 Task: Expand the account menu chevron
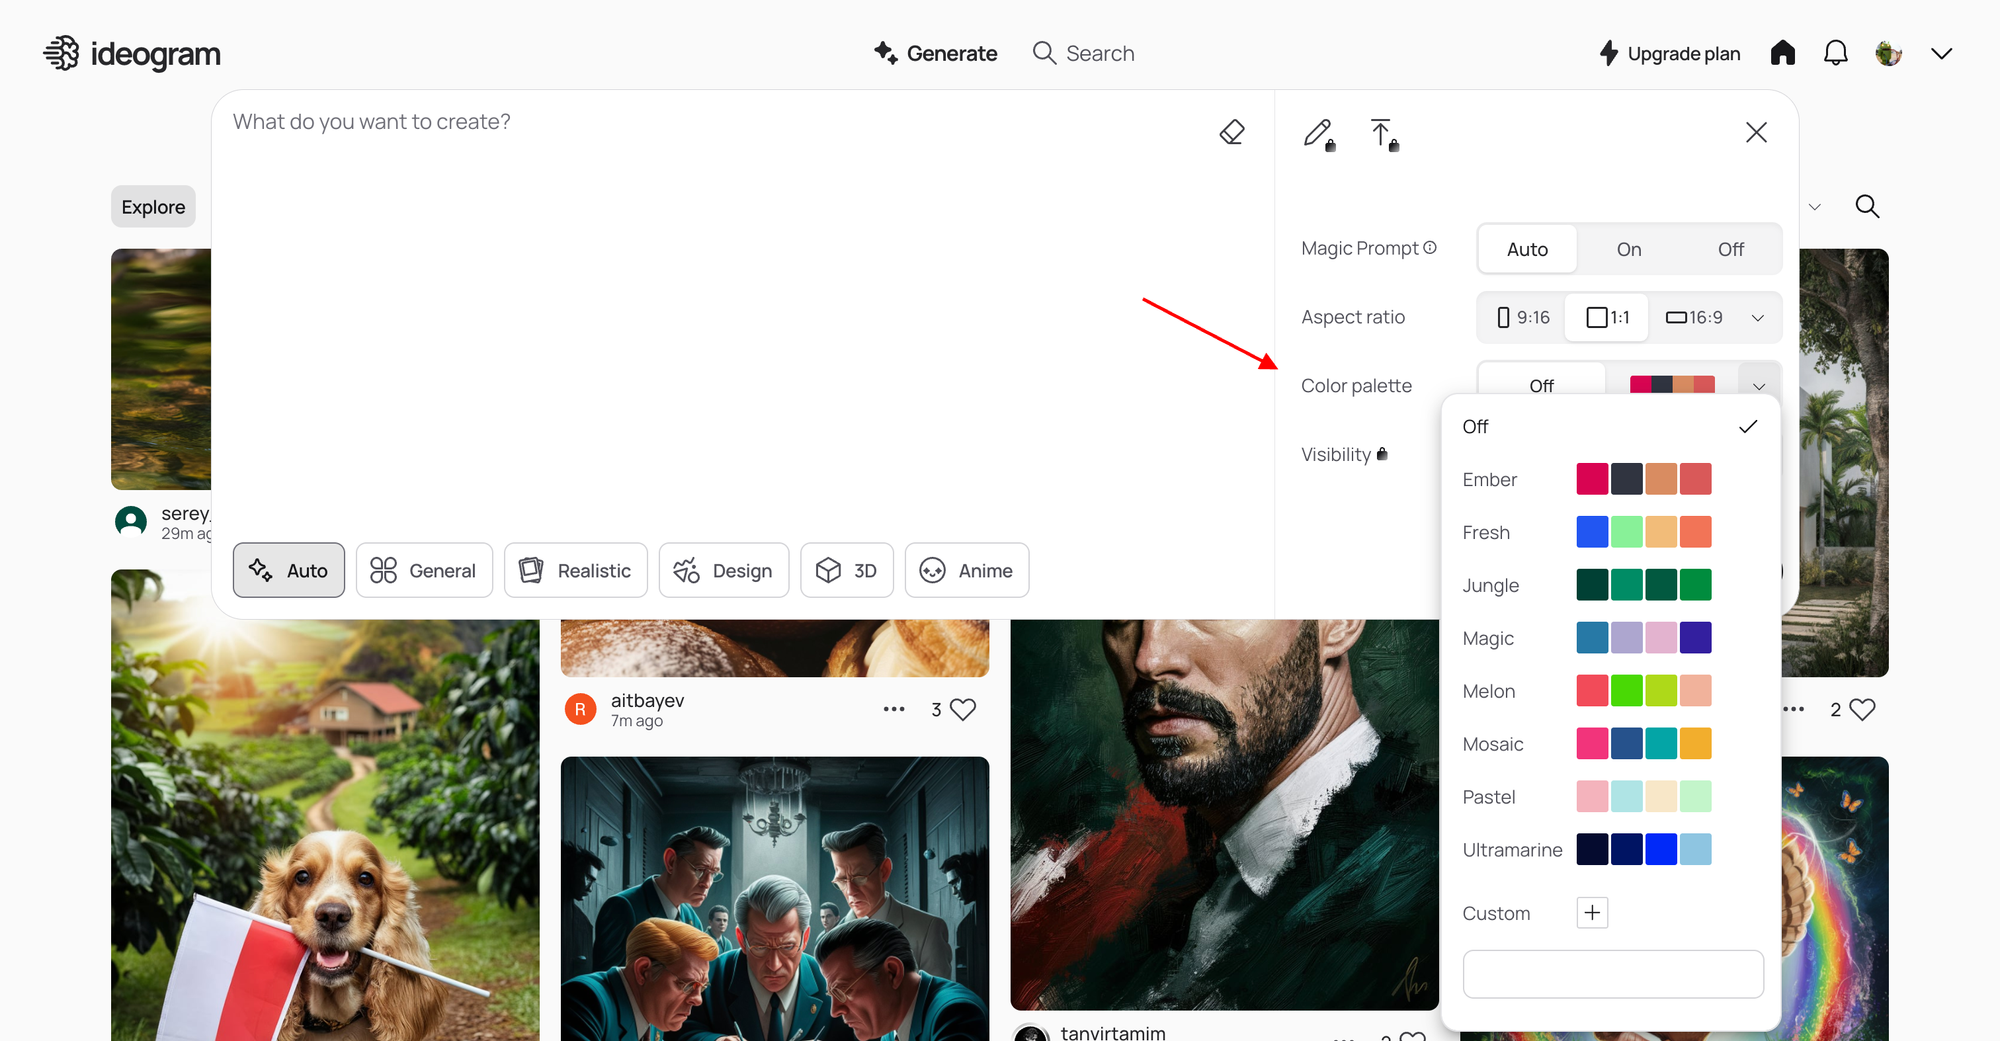click(1942, 53)
